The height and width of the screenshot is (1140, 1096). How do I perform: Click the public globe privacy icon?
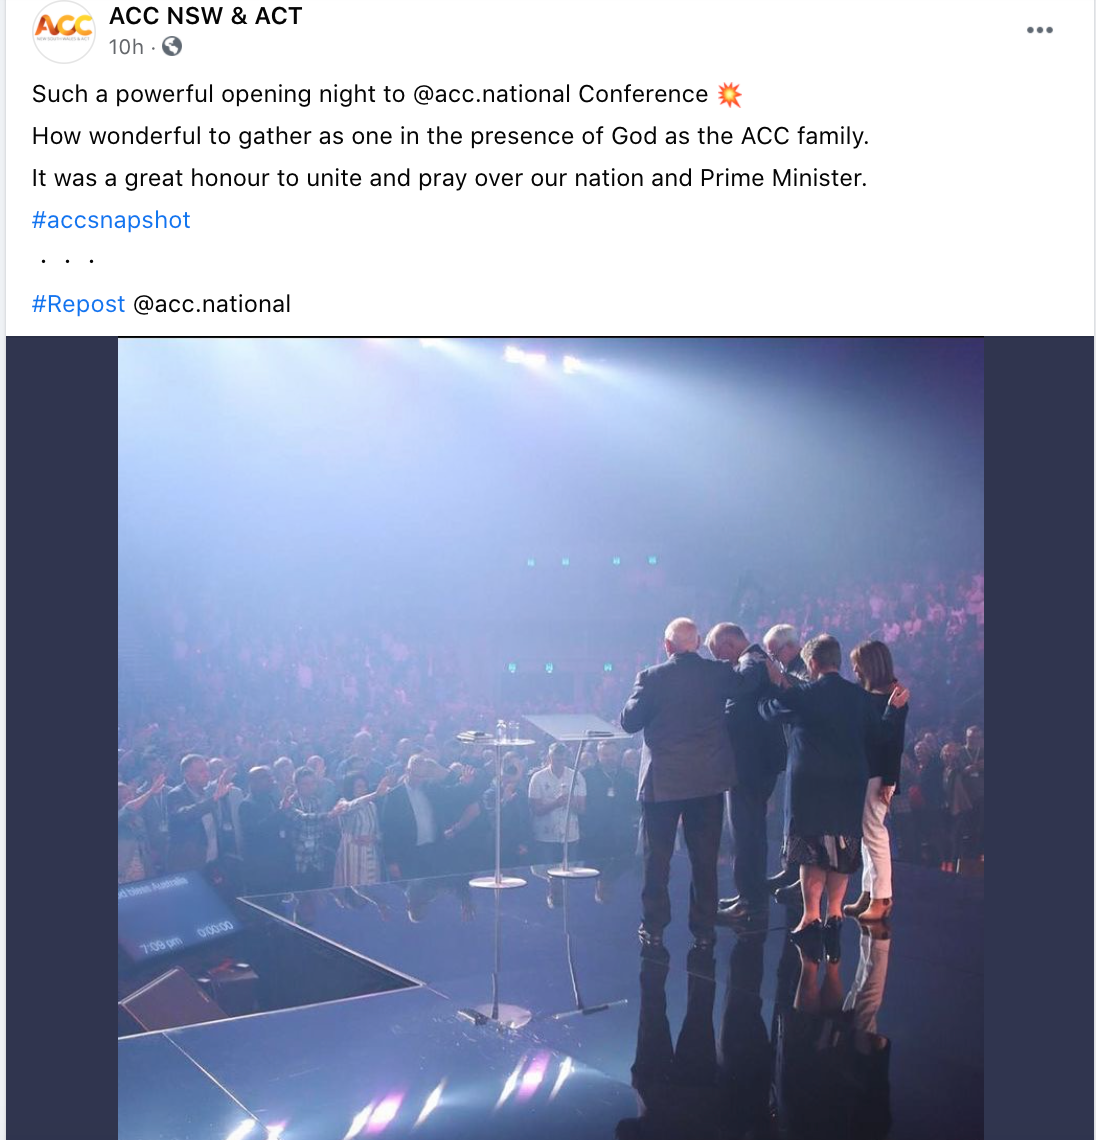coord(172,46)
